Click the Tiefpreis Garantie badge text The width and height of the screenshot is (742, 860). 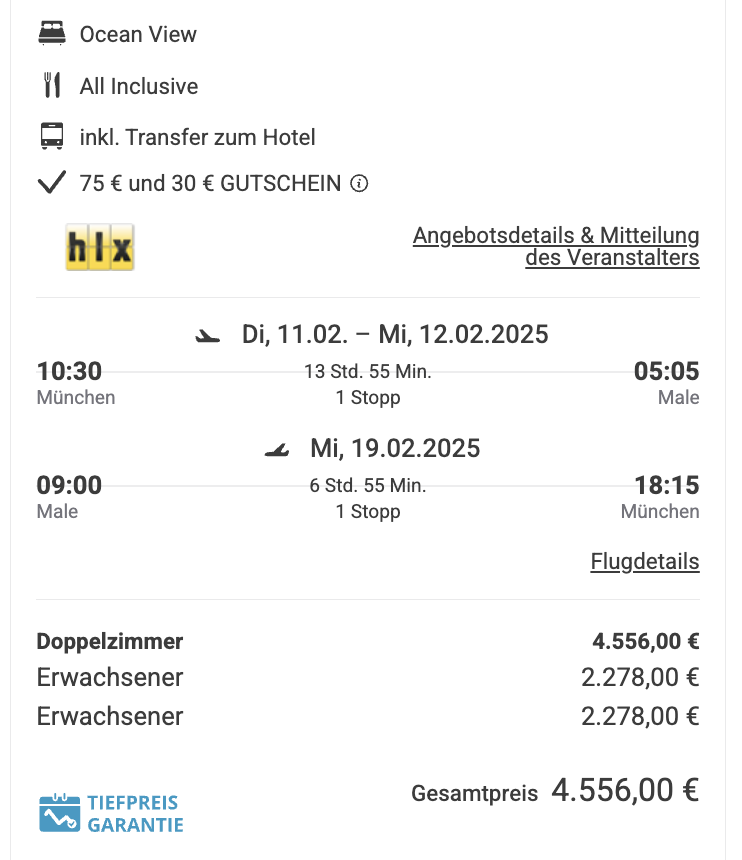click(135, 814)
